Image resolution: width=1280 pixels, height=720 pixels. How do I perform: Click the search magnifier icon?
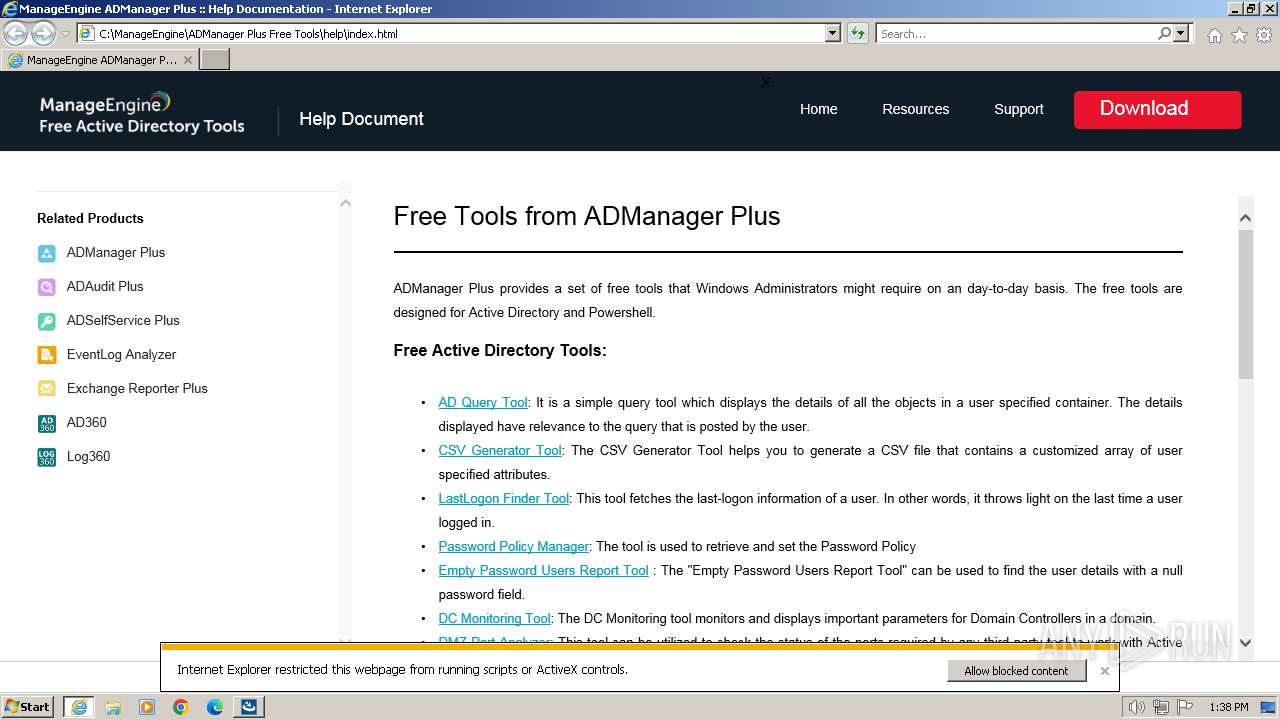click(1164, 33)
